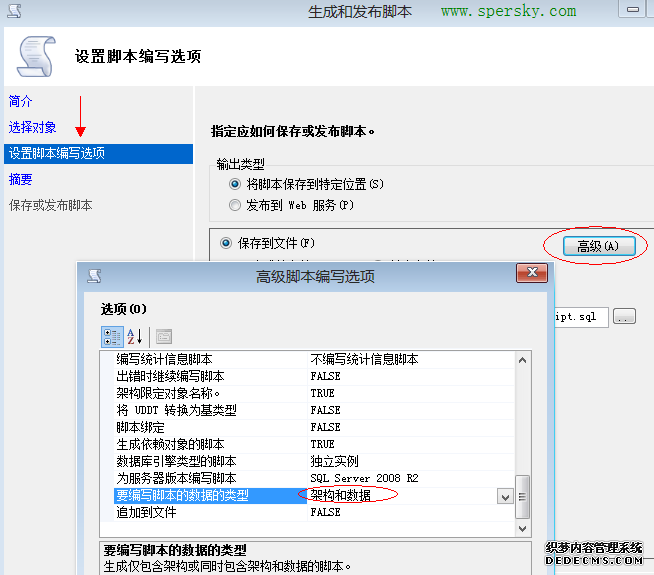
Task: Click the advanced options dialog title icon
Action: [94, 276]
